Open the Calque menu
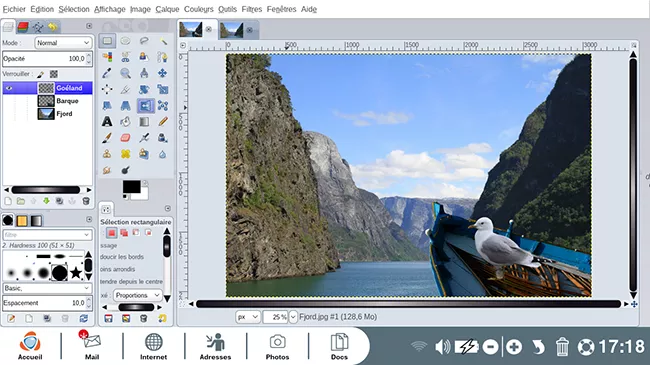Screen dimensions: 650x365 click(x=167, y=9)
